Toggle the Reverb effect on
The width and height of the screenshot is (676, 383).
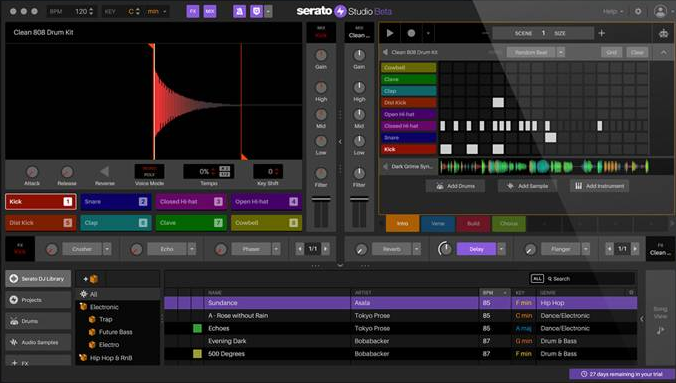click(391, 249)
